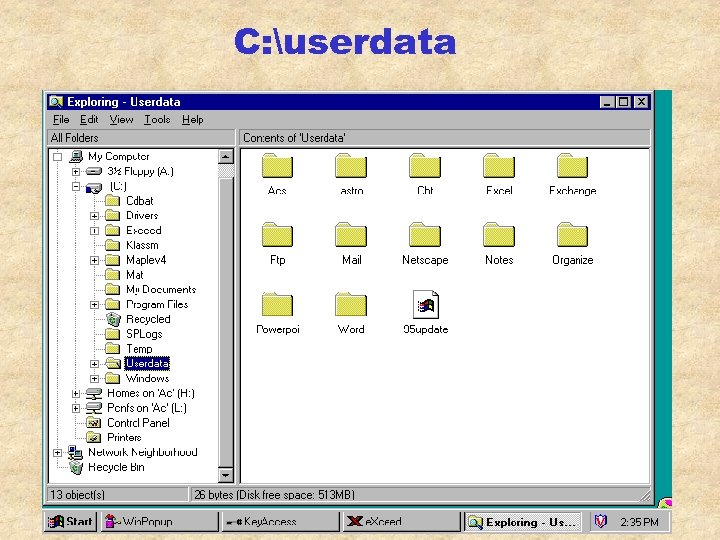
Task: Open the Organize folder icon
Action: (572, 235)
